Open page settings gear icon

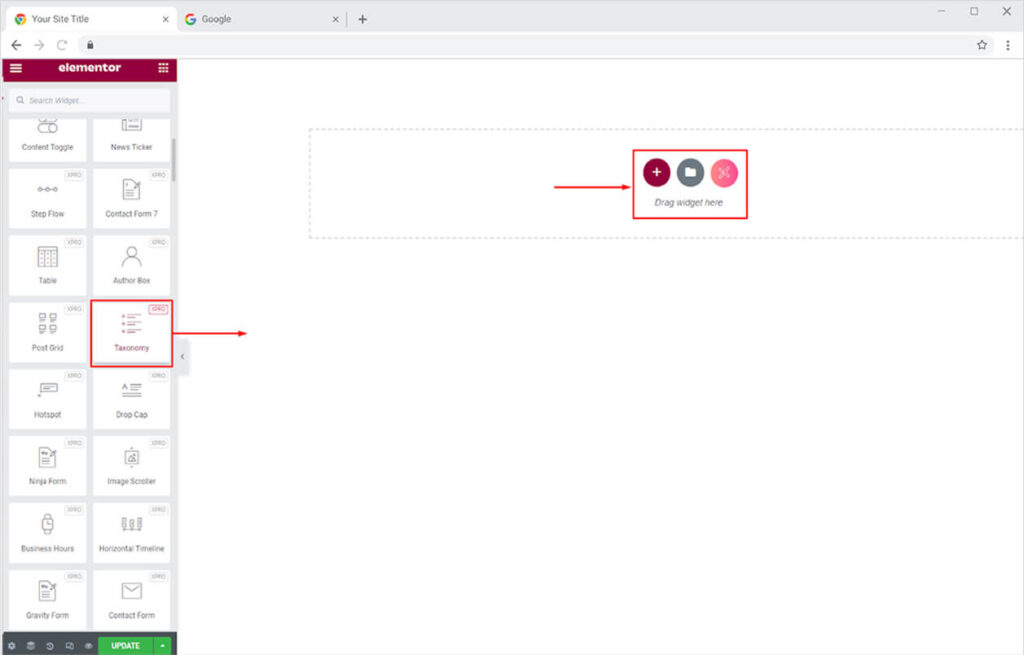coord(12,646)
